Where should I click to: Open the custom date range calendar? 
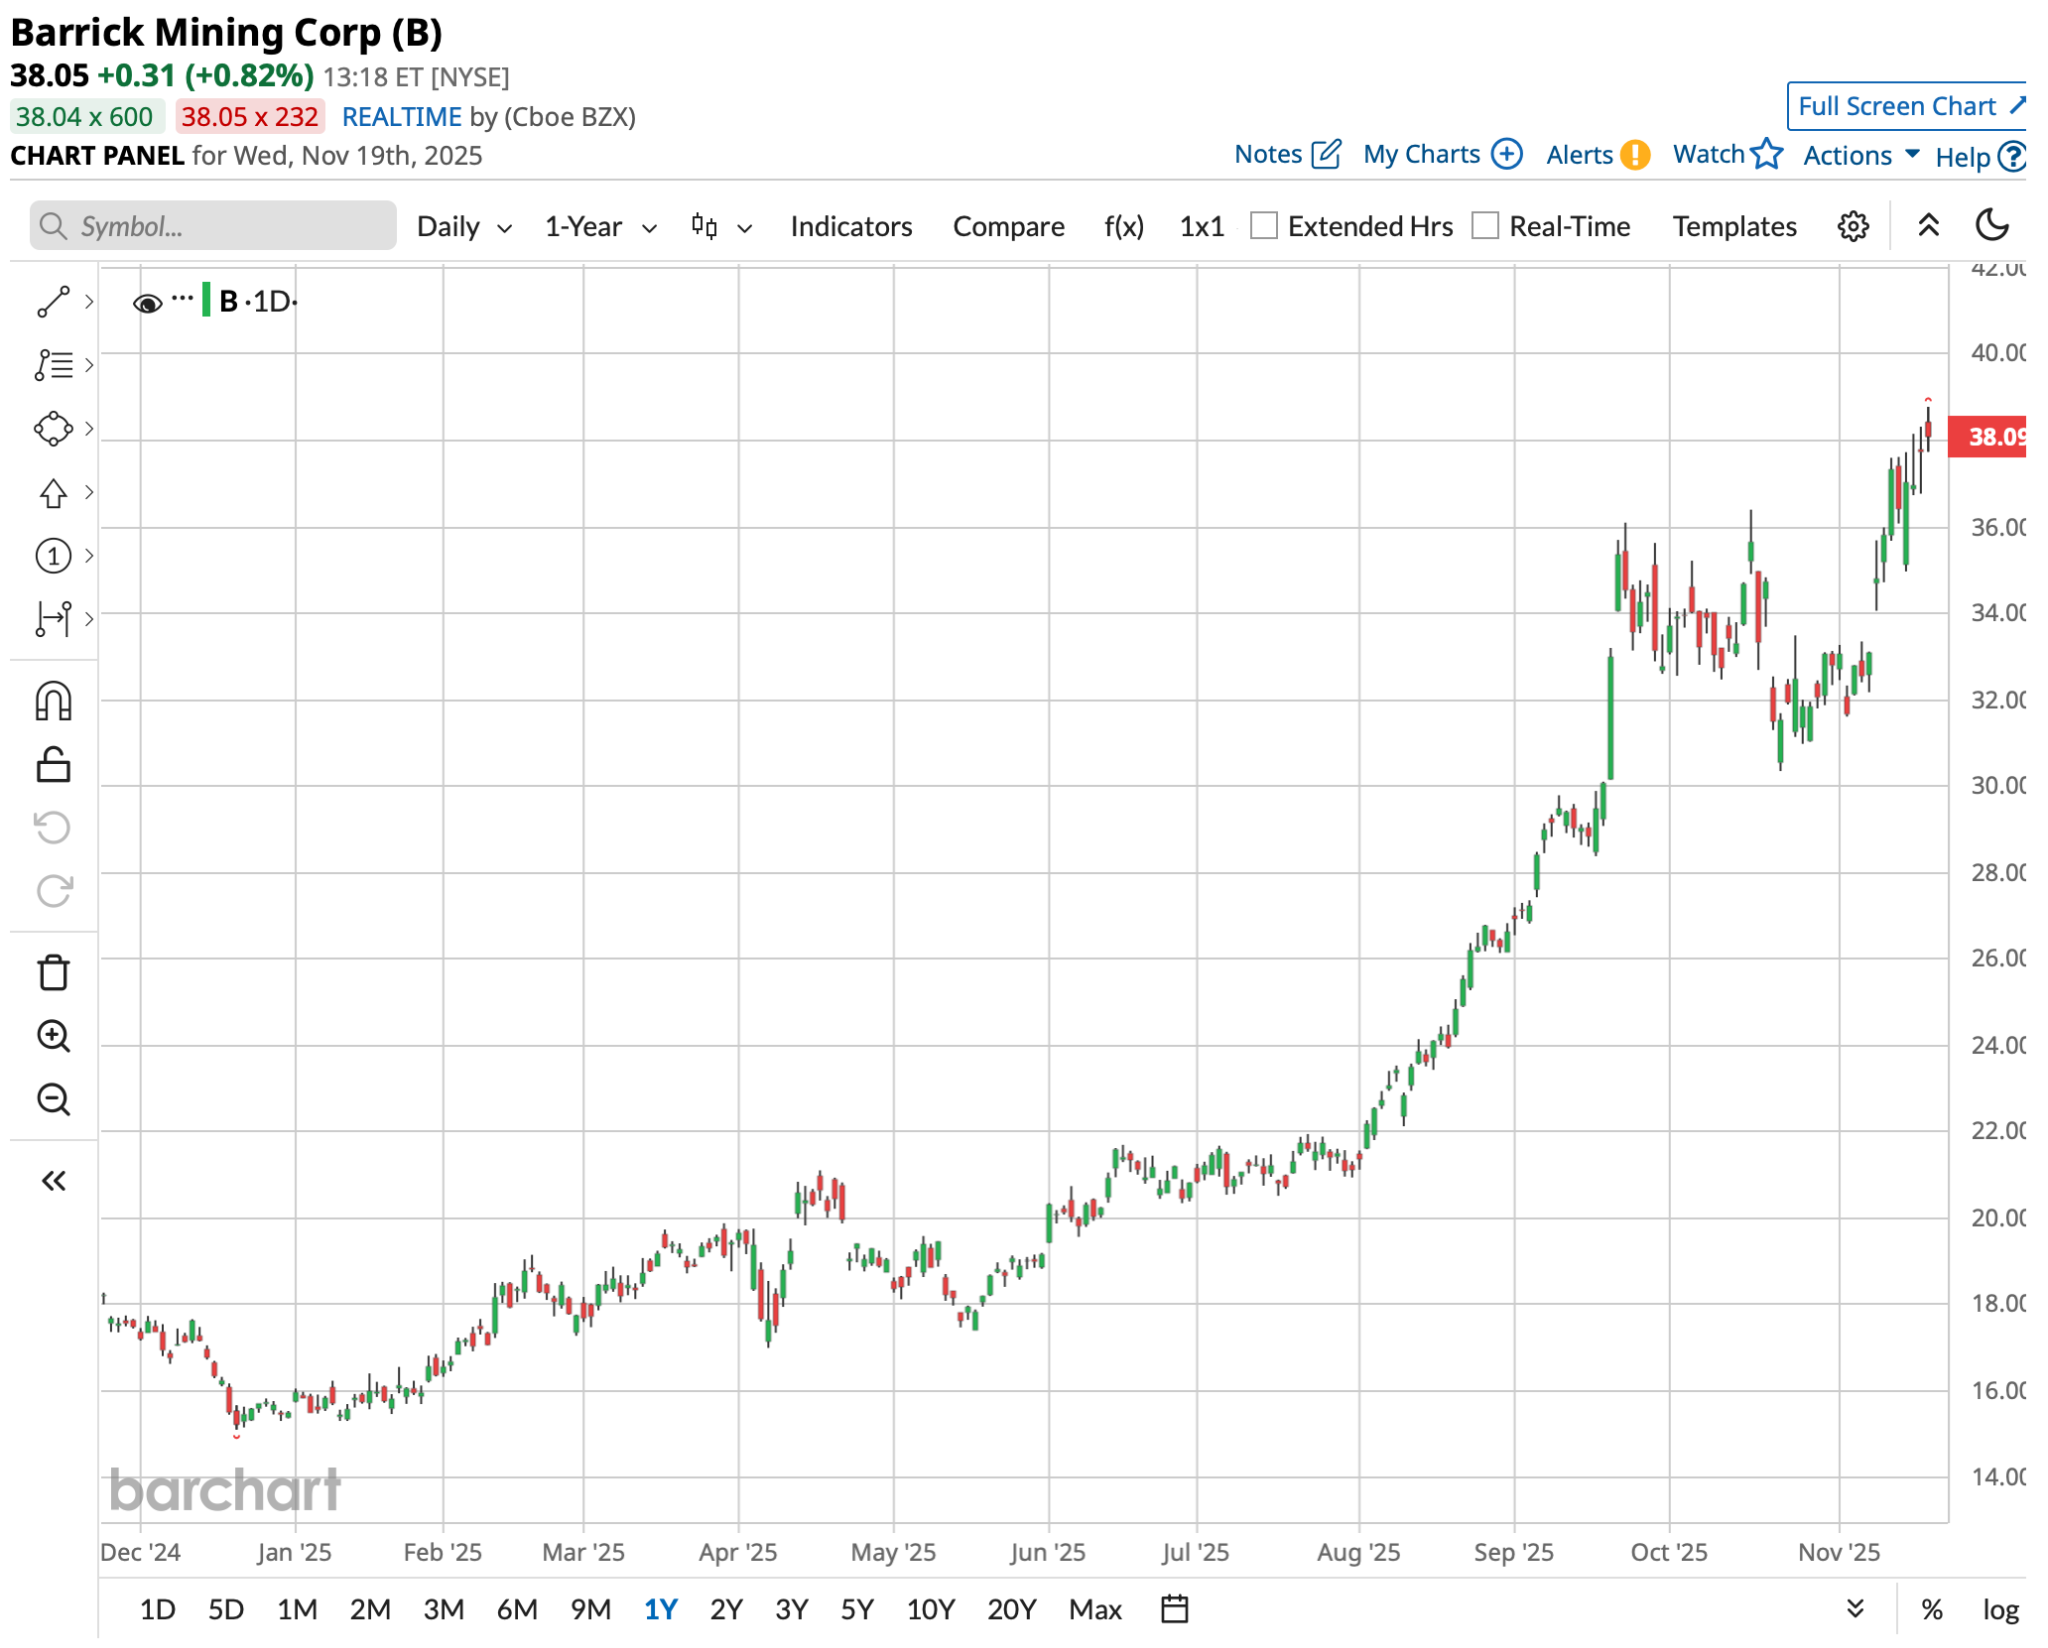(x=1174, y=1609)
